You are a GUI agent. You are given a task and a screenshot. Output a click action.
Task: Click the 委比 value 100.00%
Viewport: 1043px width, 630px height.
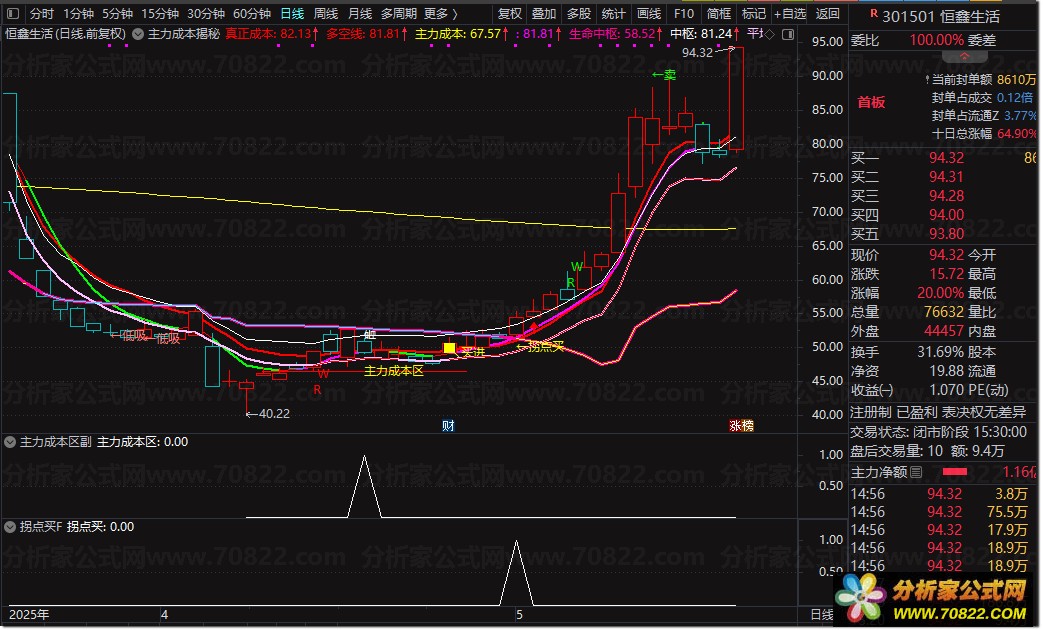click(937, 41)
